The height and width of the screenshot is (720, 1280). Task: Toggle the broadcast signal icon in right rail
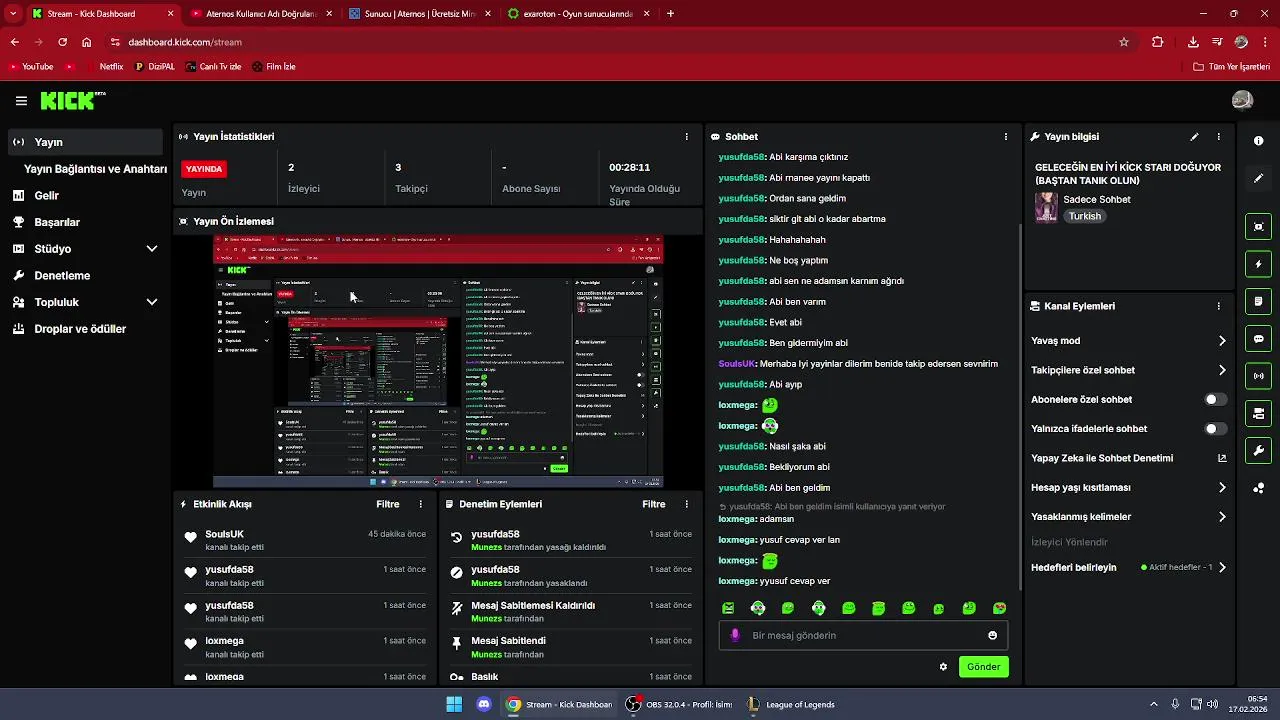[x=1258, y=376]
